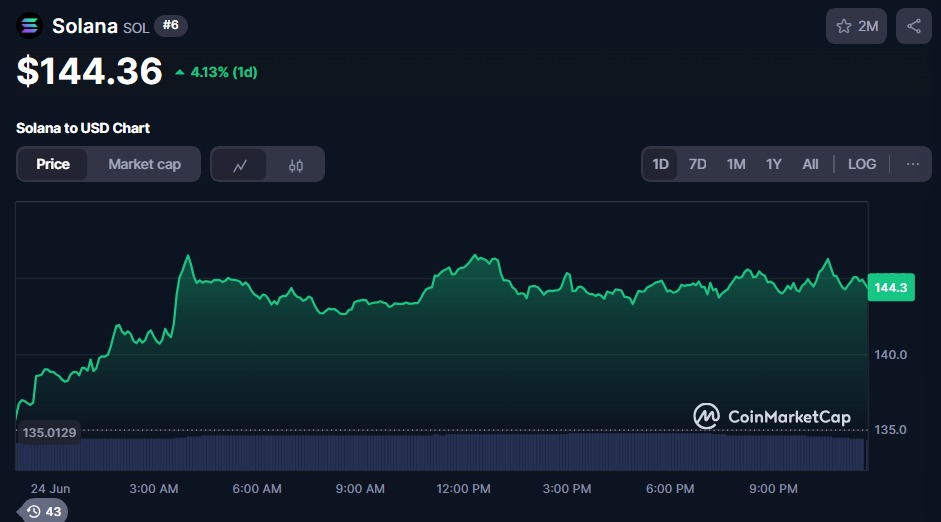Add Solana to watchlist with star button
Viewport: 941px width, 522px height.
[x=856, y=26]
